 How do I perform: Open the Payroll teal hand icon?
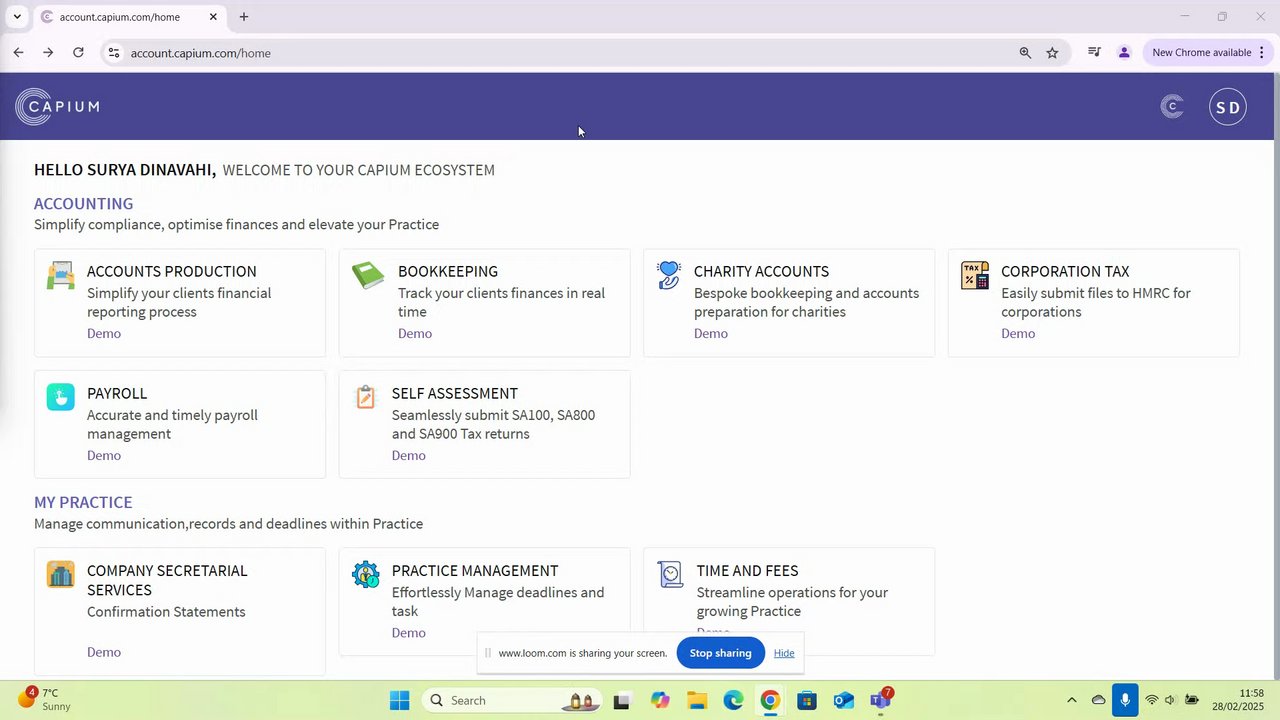[60, 397]
